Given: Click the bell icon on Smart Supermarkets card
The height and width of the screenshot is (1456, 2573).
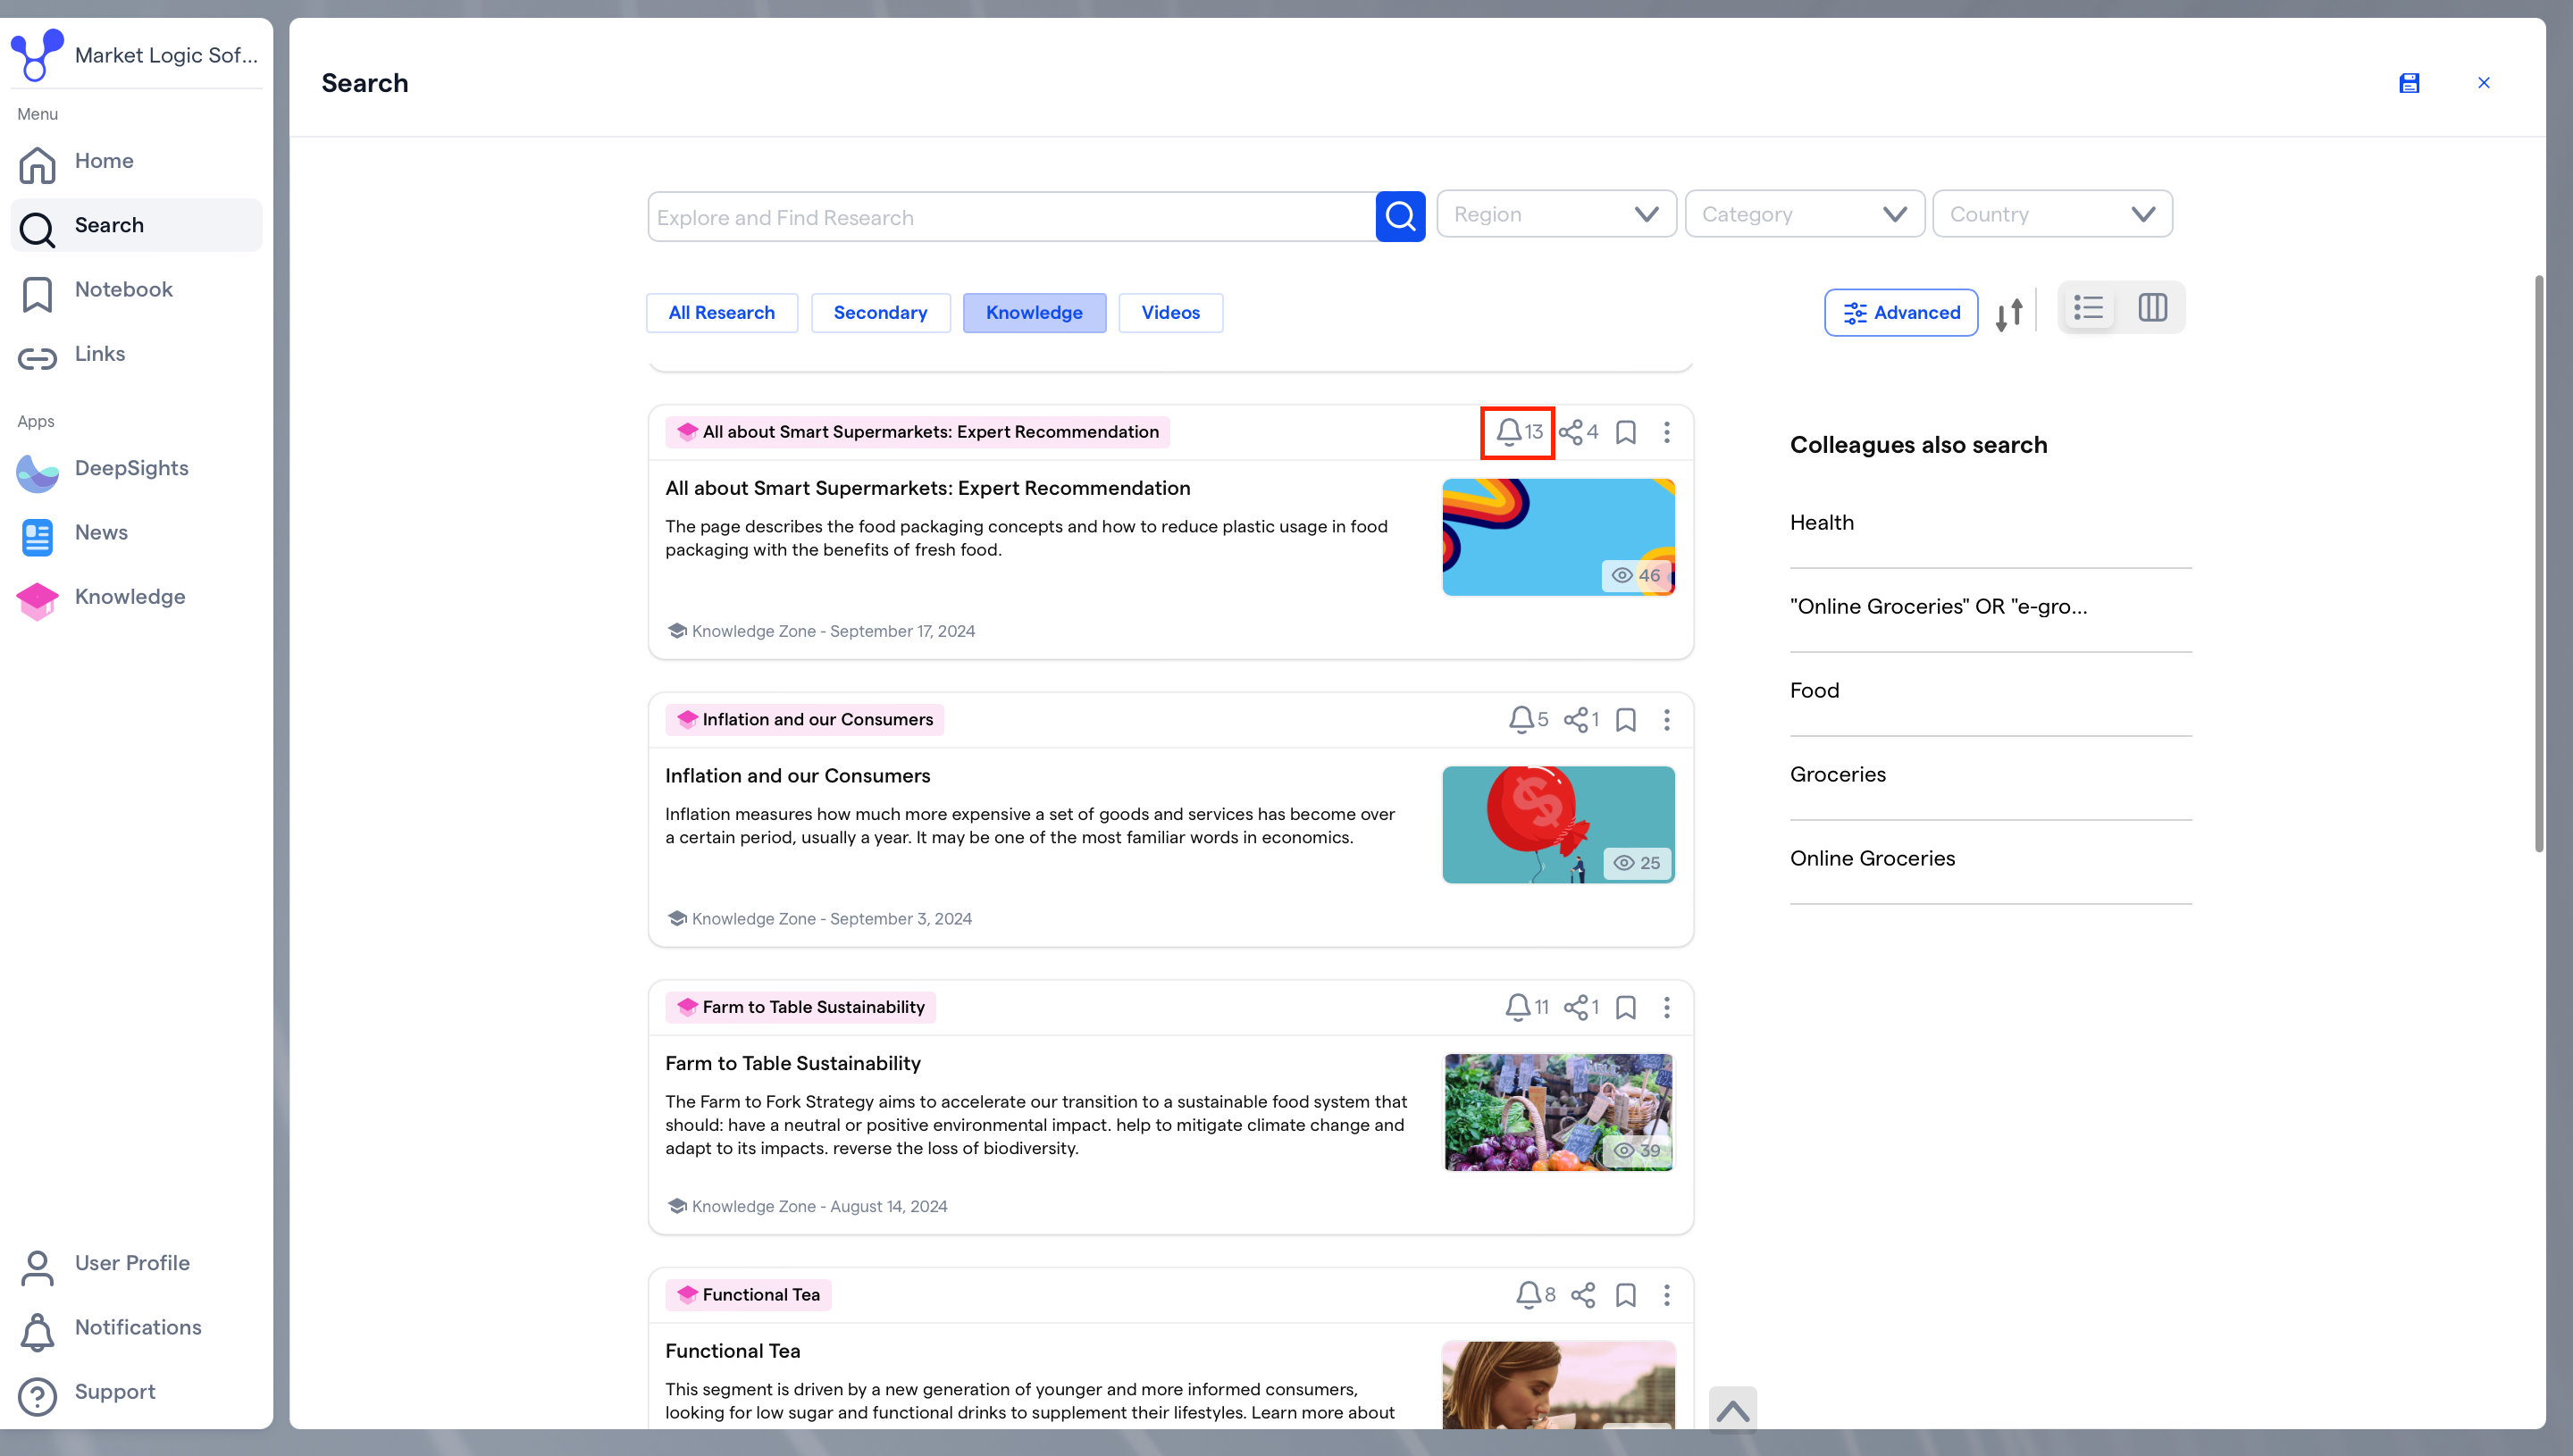Looking at the screenshot, I should point(1509,432).
